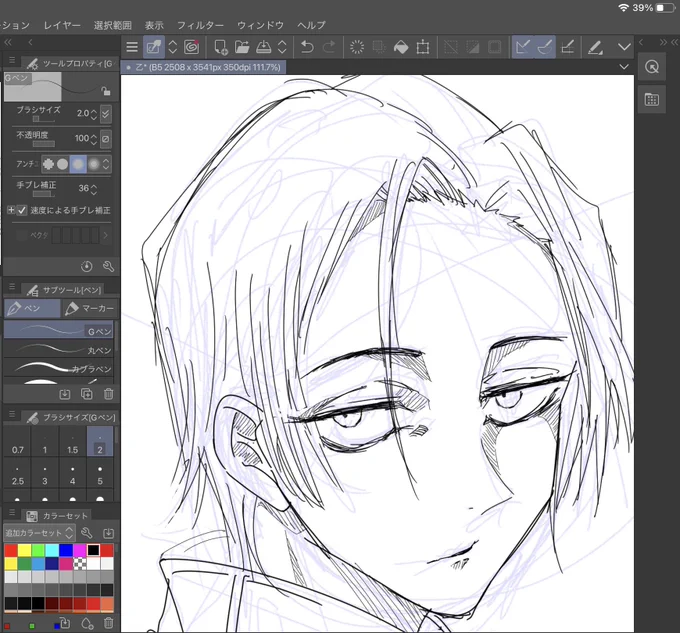Choose brush size preset 2.5
The width and height of the screenshot is (680, 633).
point(17,475)
